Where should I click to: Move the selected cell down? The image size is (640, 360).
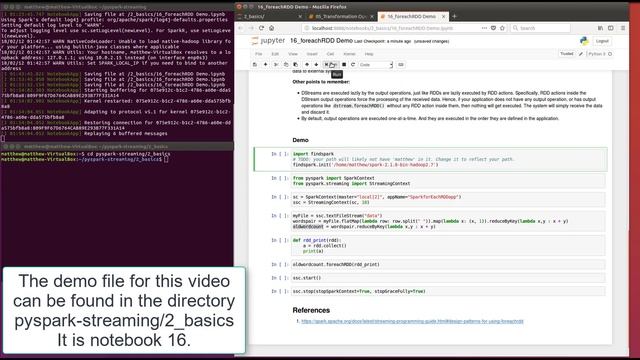click(316, 64)
